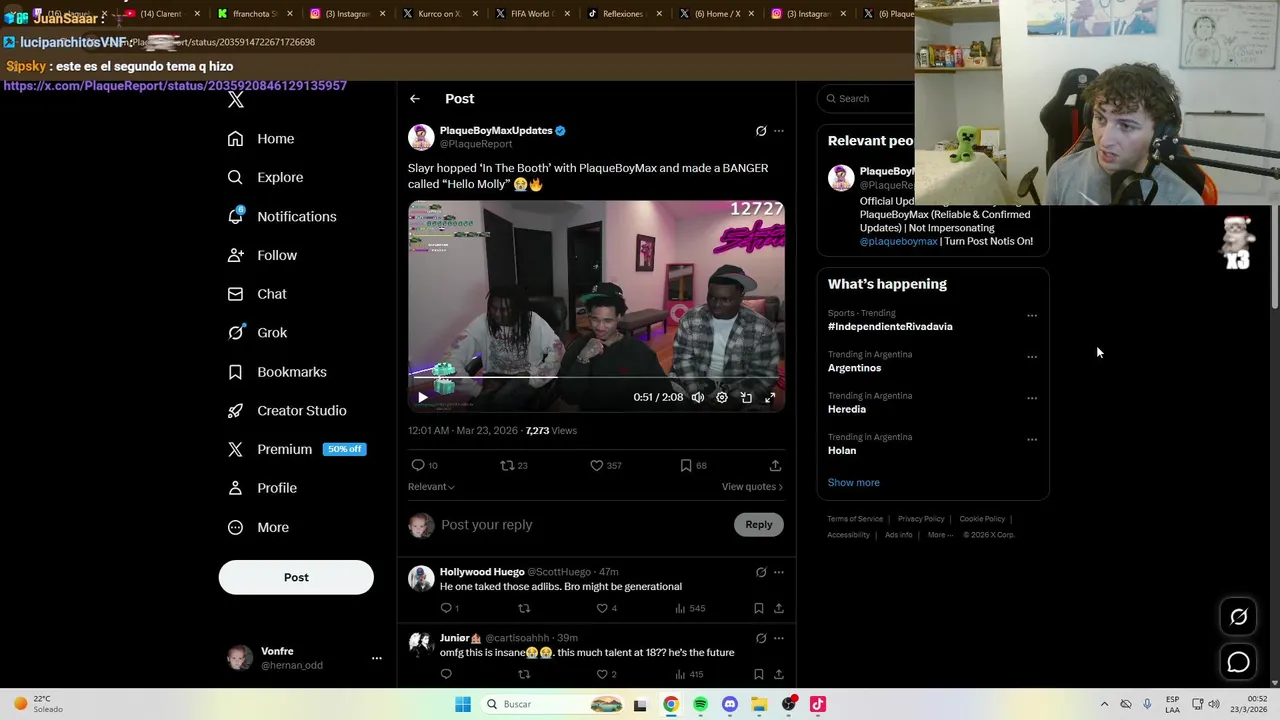Open options for Holan trend
The image size is (1280, 720).
1032,439
